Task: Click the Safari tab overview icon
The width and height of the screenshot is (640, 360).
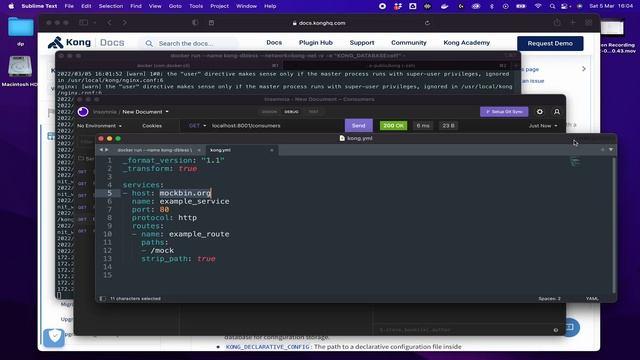Action: [x=589, y=23]
